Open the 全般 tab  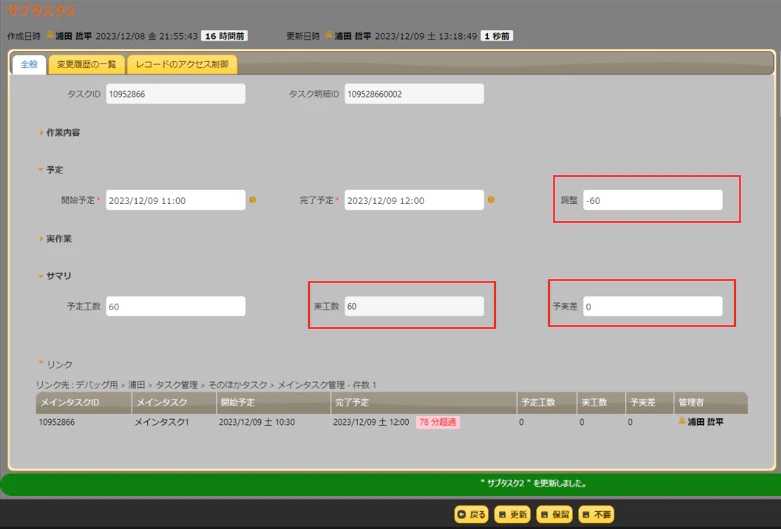tap(29, 65)
